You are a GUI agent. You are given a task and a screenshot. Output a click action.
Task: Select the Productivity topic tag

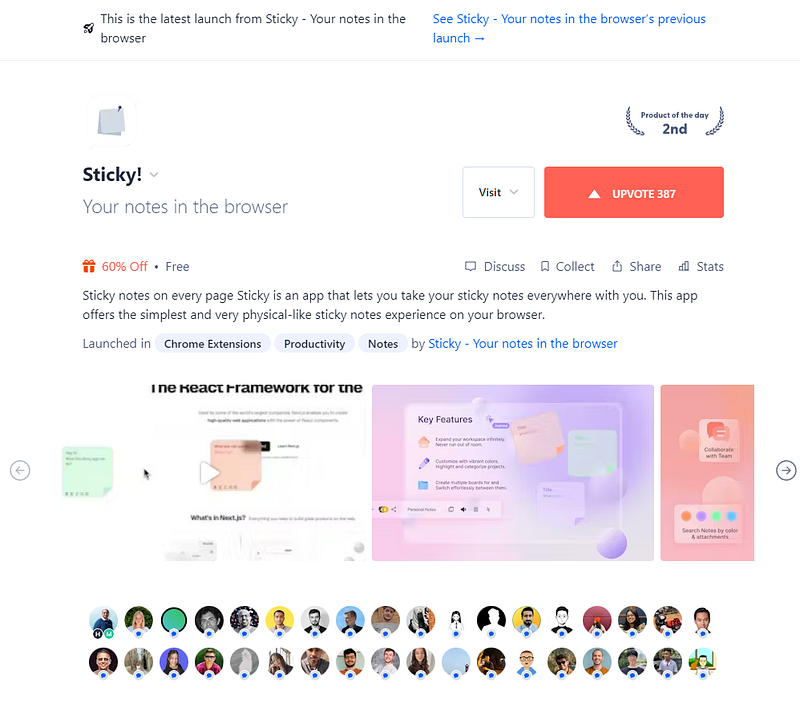314,344
